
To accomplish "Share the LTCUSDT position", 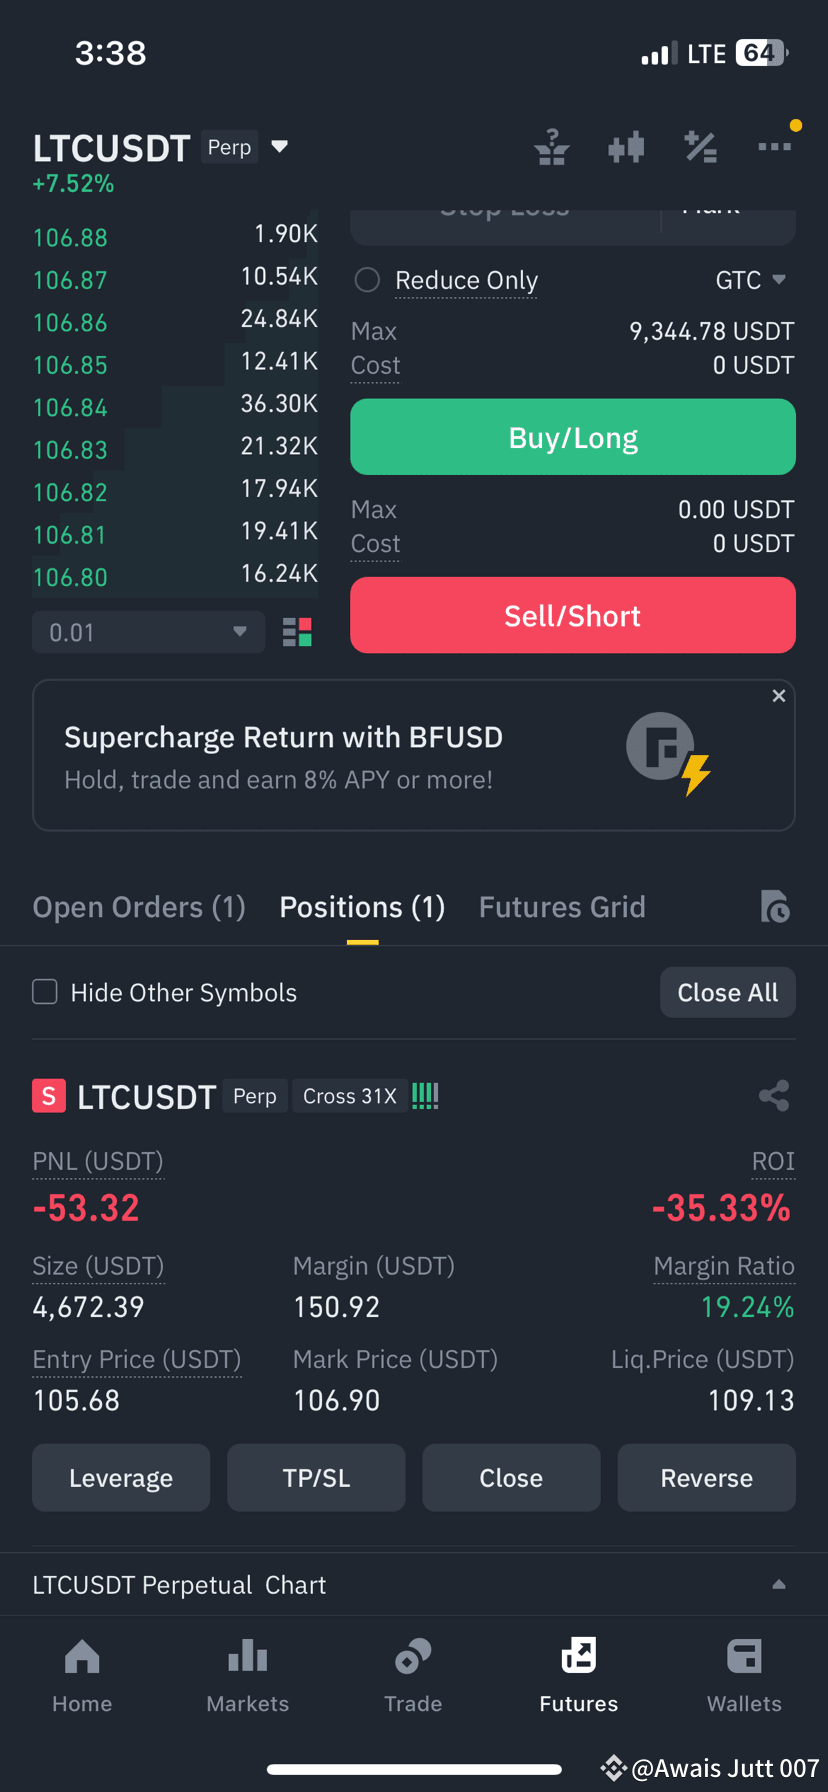I will 775,1096.
